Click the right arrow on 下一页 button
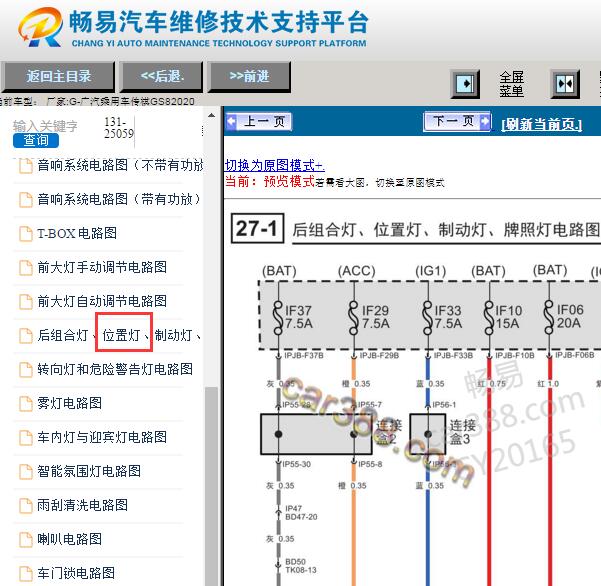Viewport: 601px width, 586px height. [x=484, y=121]
